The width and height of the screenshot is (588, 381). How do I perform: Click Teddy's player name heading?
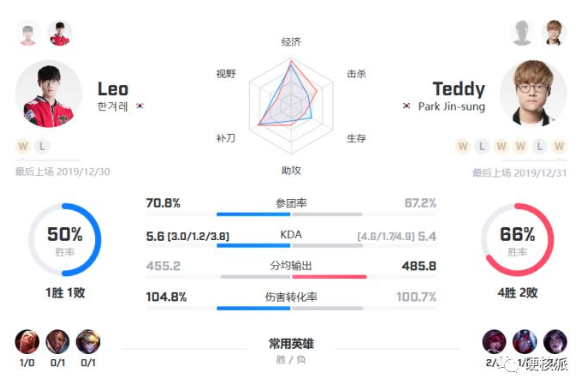click(x=459, y=89)
